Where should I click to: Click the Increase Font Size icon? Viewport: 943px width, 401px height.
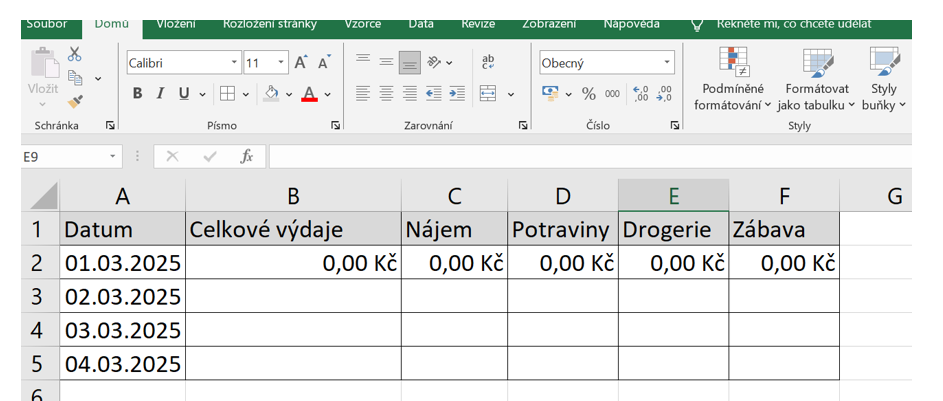tap(301, 63)
